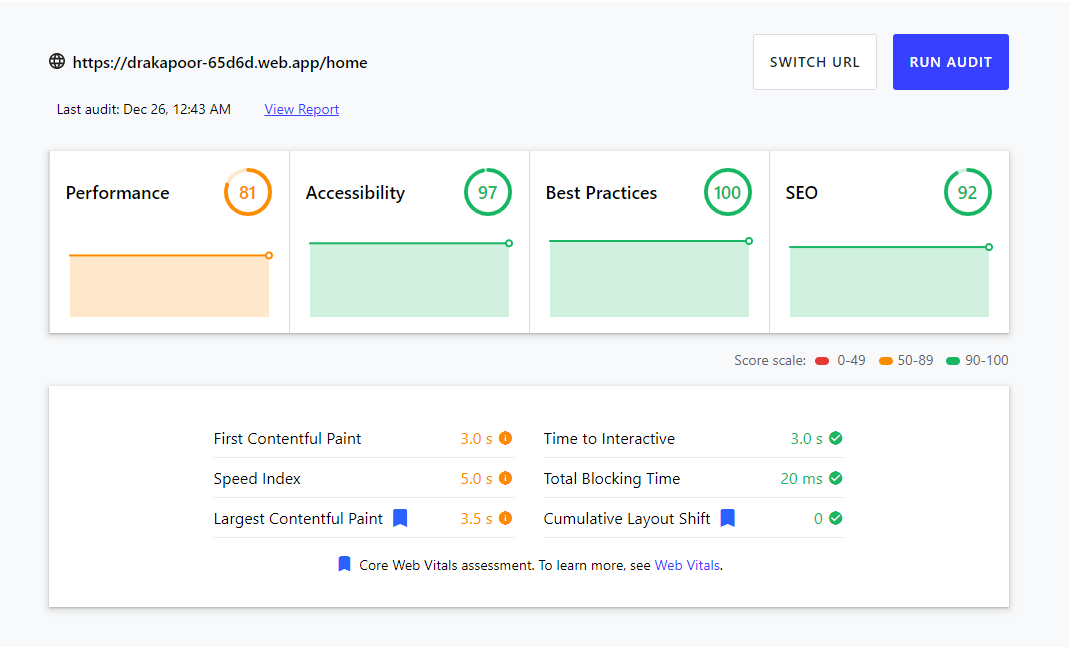This screenshot has width=1069, height=647.
Task: Follow the Web Vitals link
Action: 687,565
